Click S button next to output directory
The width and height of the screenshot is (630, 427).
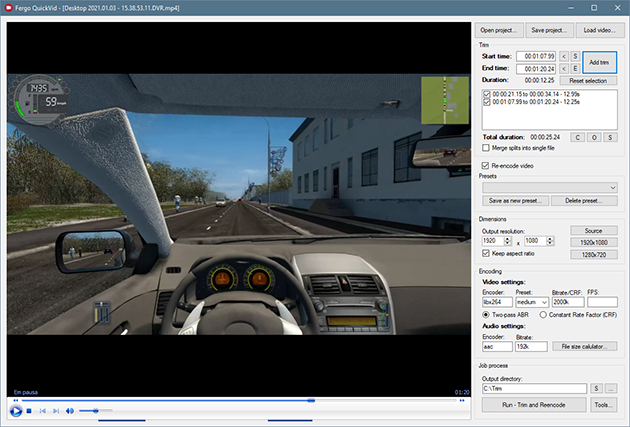click(596, 388)
